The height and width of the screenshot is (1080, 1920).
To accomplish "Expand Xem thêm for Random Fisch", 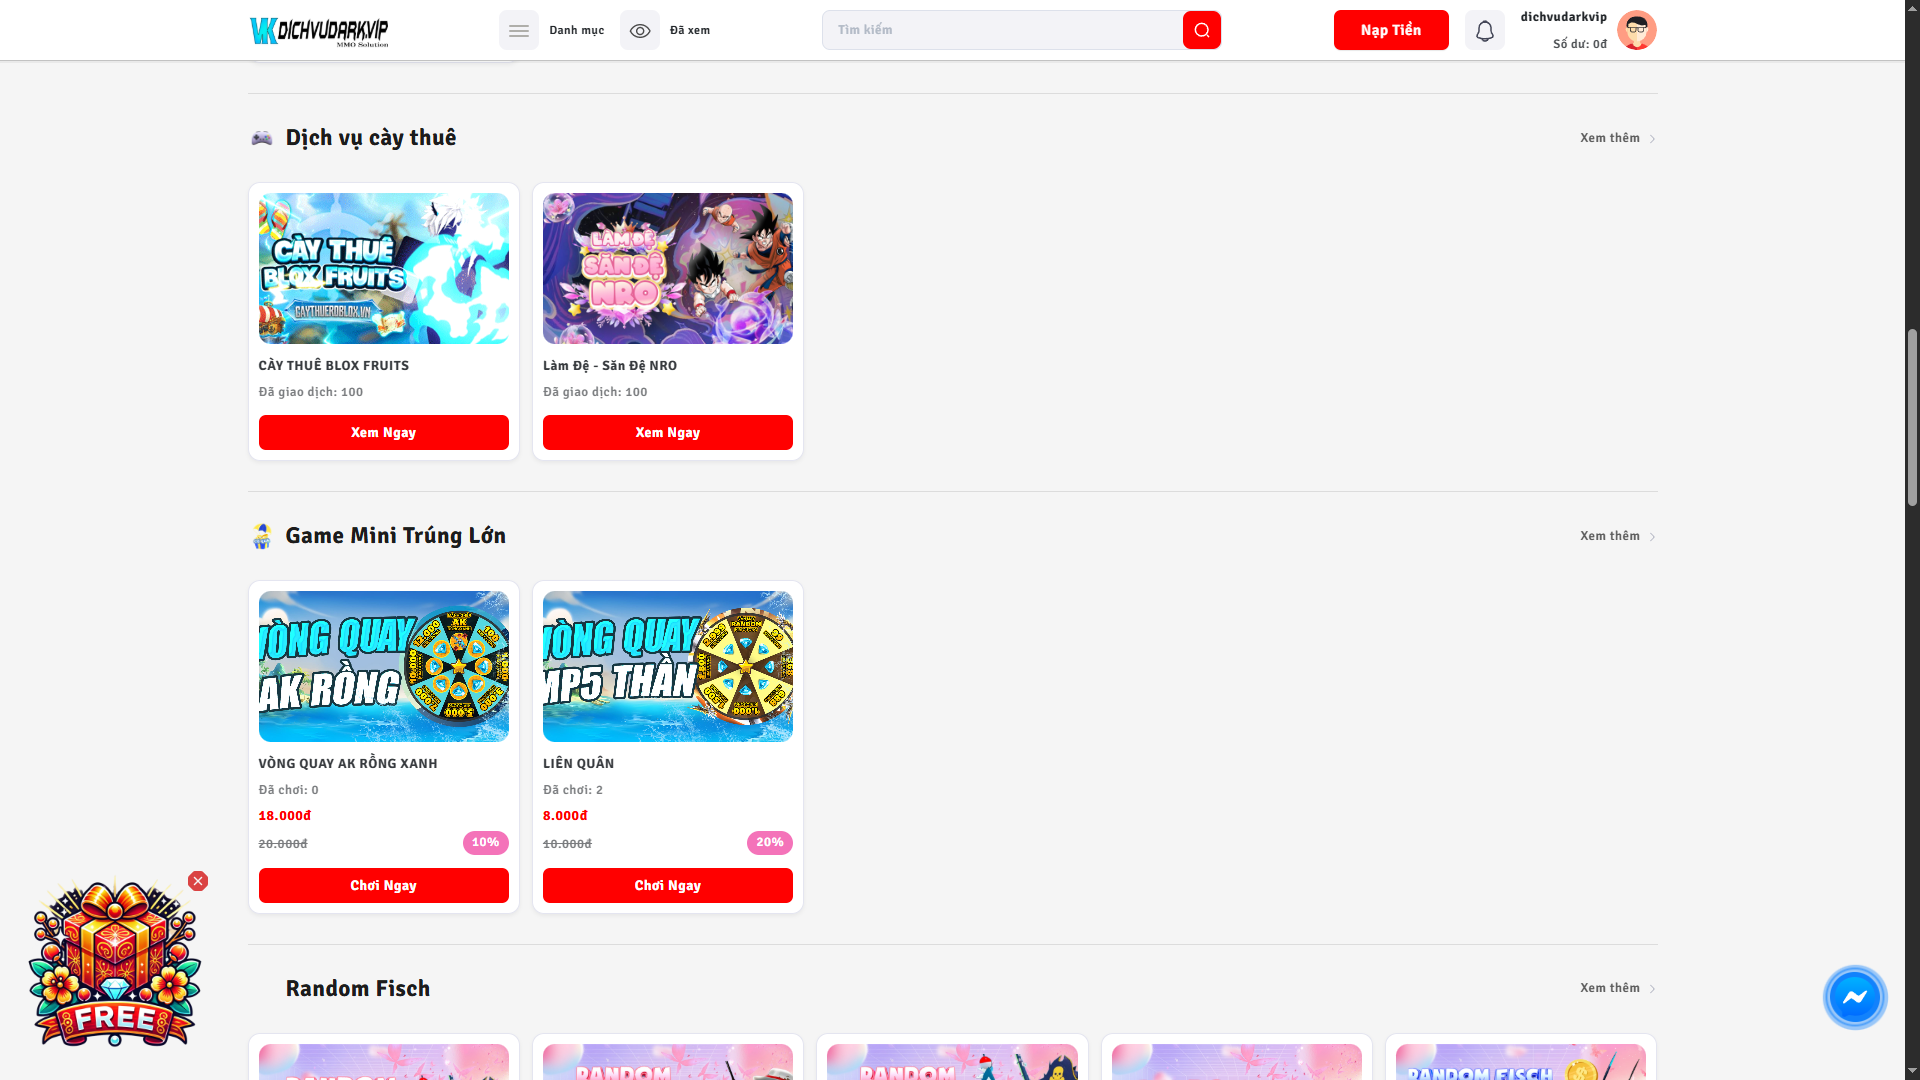I will point(1617,988).
